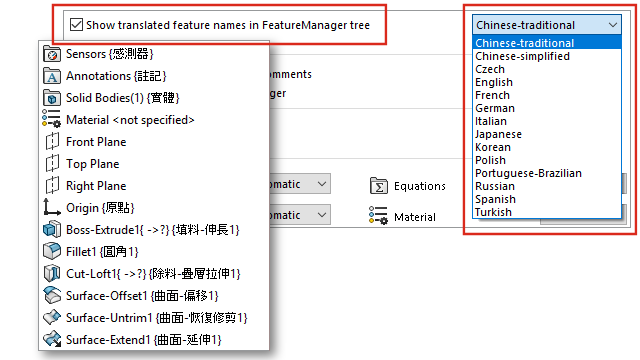
Task: Select the Cut-Loft1 feature icon
Action: (52, 273)
